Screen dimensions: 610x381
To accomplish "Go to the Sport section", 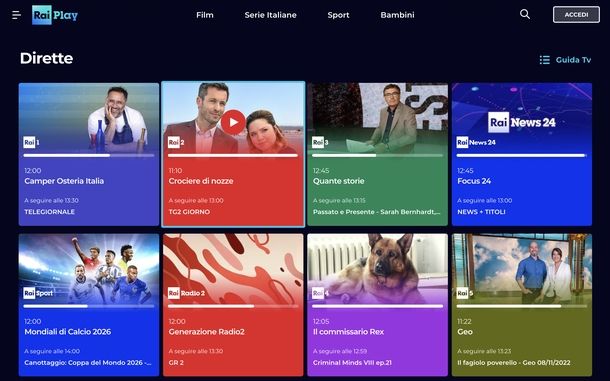I will 338,15.
